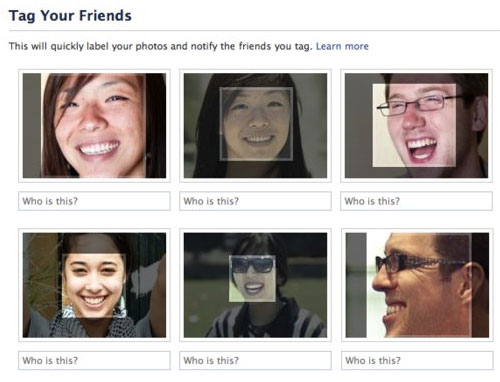Click the highlighted face box on sunglasses photo
This screenshot has width=500, height=382.
[x=252, y=279]
